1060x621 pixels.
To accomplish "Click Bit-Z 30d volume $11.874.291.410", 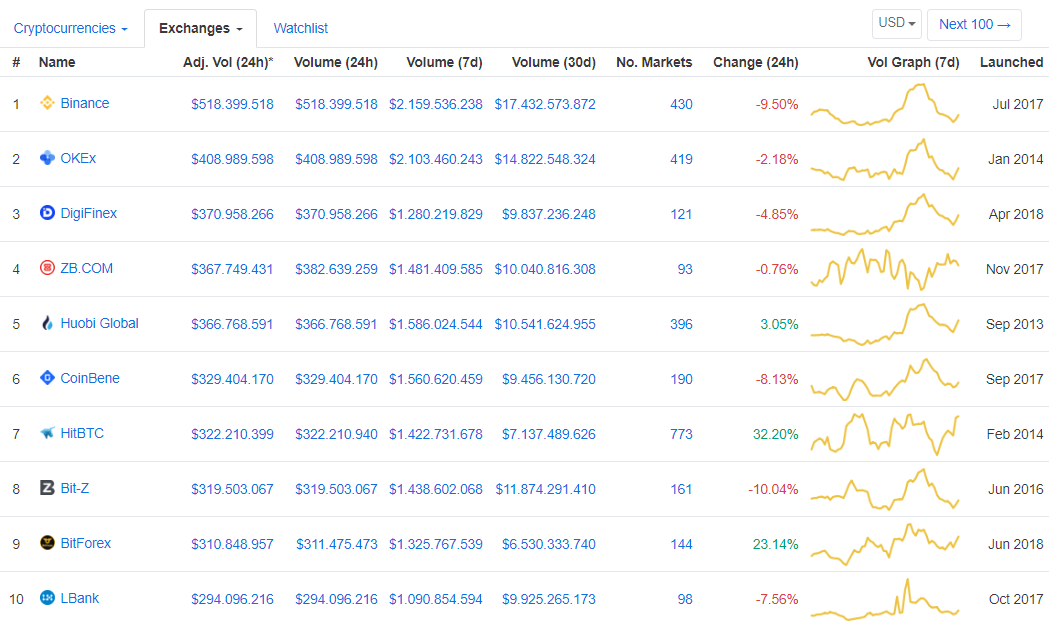I will (546, 489).
